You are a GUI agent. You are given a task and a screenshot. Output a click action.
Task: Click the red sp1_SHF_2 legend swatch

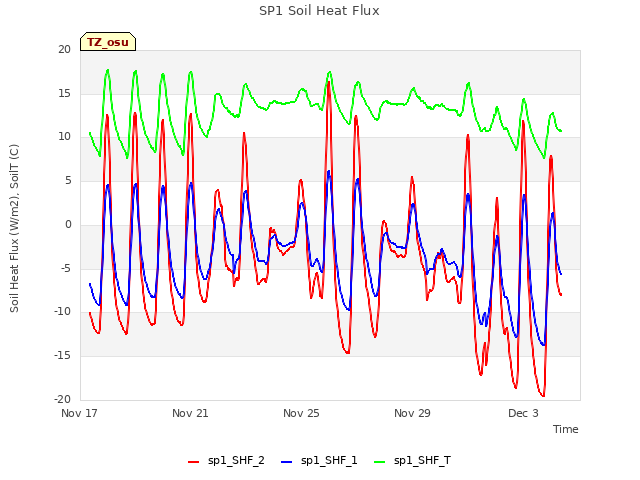193,462
